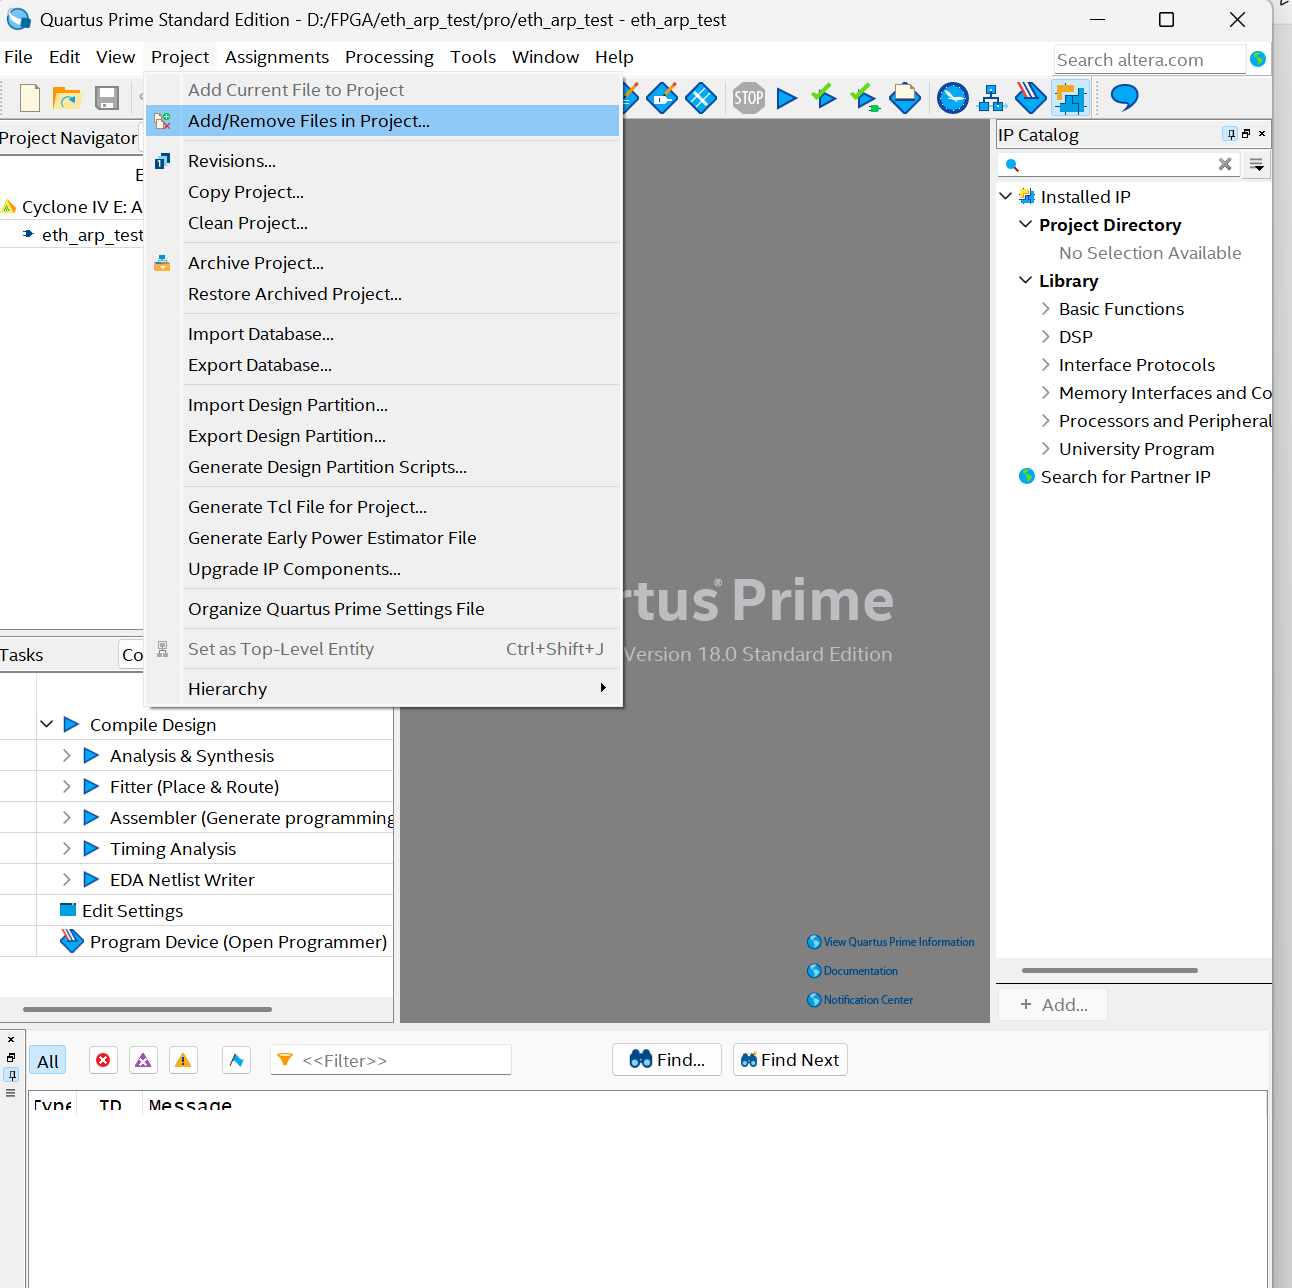The width and height of the screenshot is (1292, 1288).
Task: Click the Open Project folder icon
Action: click(x=67, y=98)
